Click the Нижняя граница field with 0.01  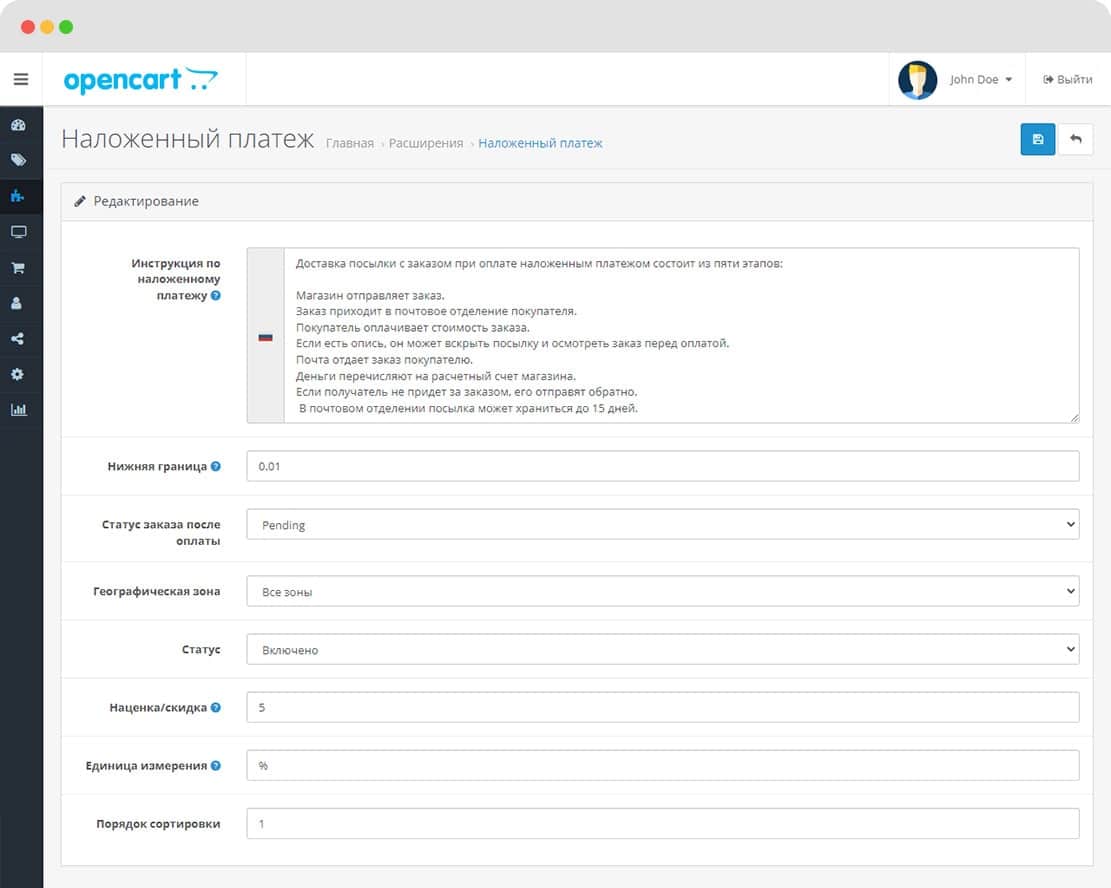(662, 466)
